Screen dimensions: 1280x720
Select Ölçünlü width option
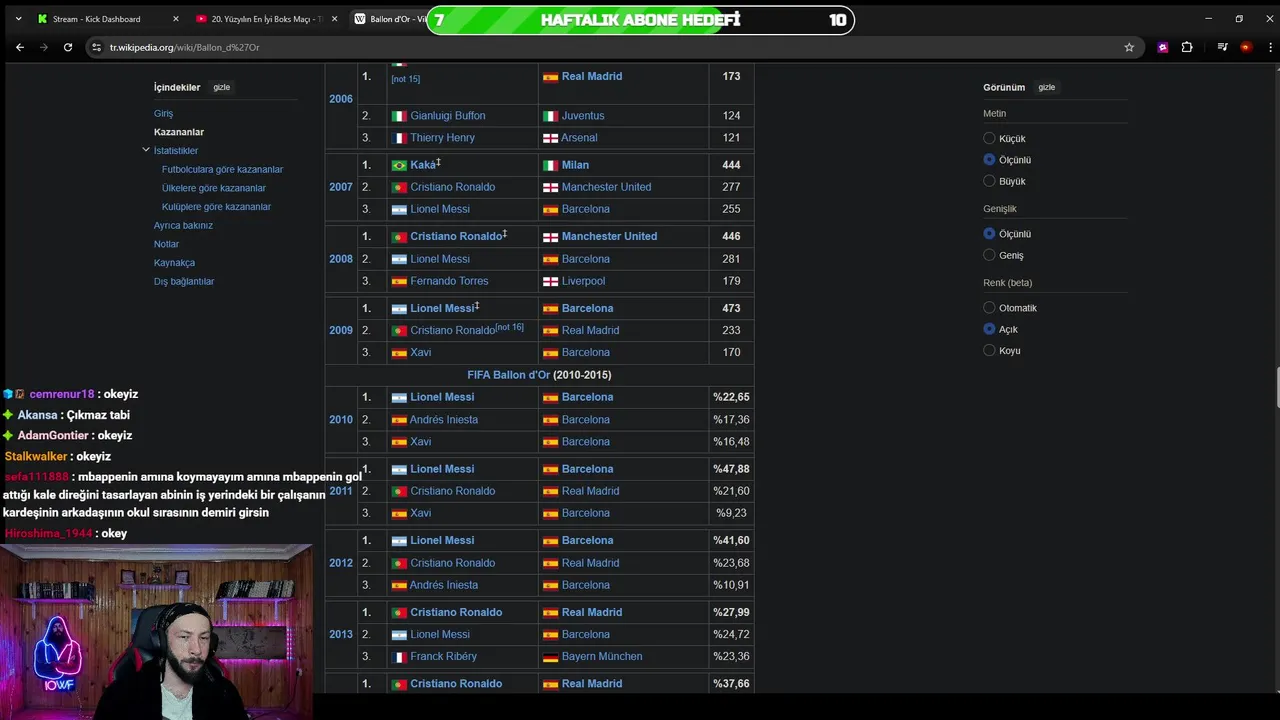(989, 234)
